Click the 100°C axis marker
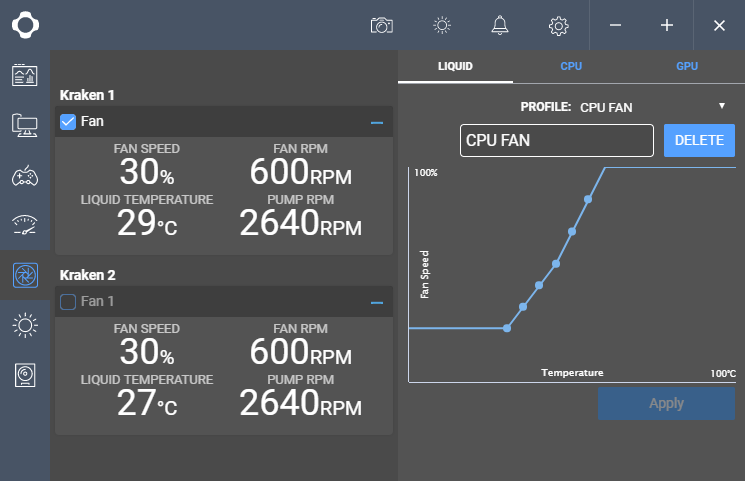Viewport: 745px width, 481px height. (x=723, y=374)
